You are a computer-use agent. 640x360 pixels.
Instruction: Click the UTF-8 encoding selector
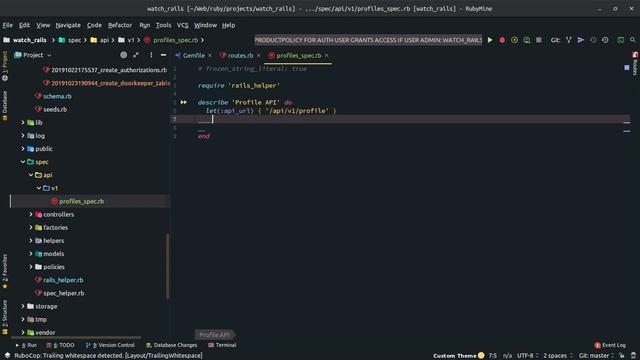[528, 356]
